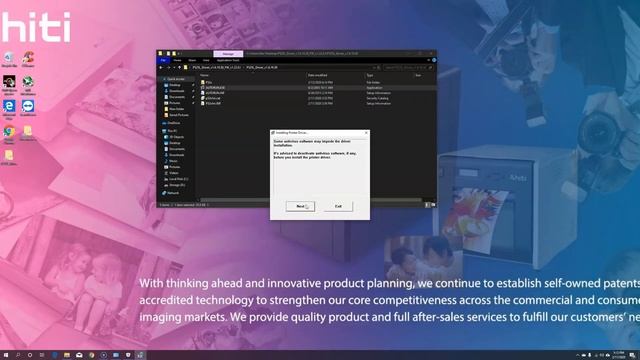Go back using Explorer's back arrow

coord(161,67)
